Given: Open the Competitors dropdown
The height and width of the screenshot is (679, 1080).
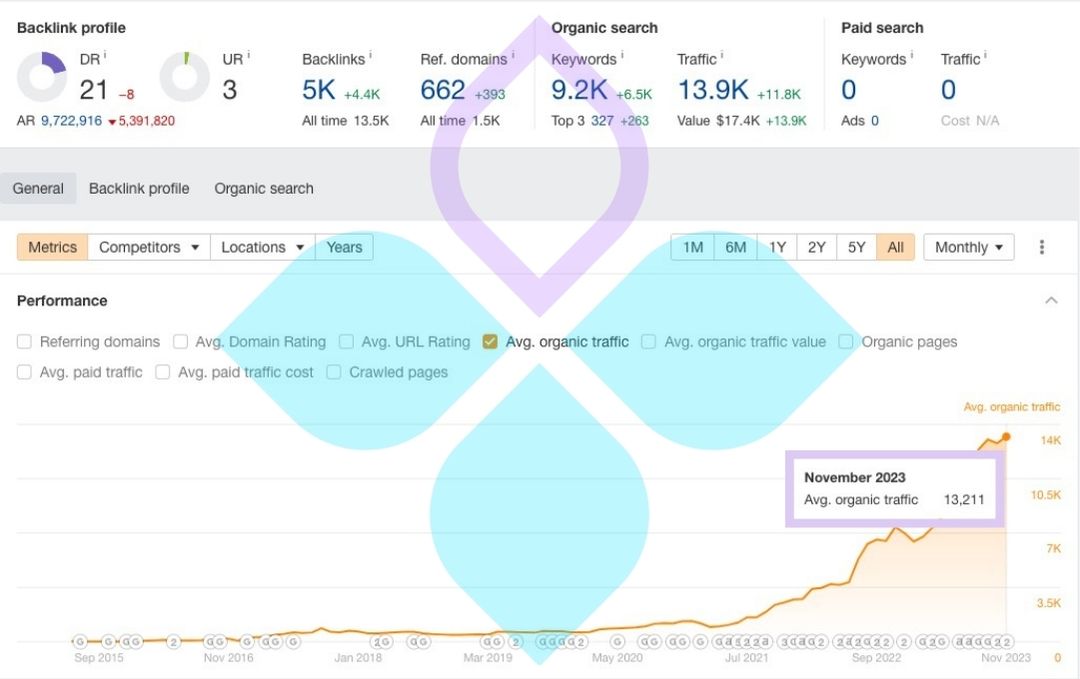Looking at the screenshot, I should (x=149, y=247).
